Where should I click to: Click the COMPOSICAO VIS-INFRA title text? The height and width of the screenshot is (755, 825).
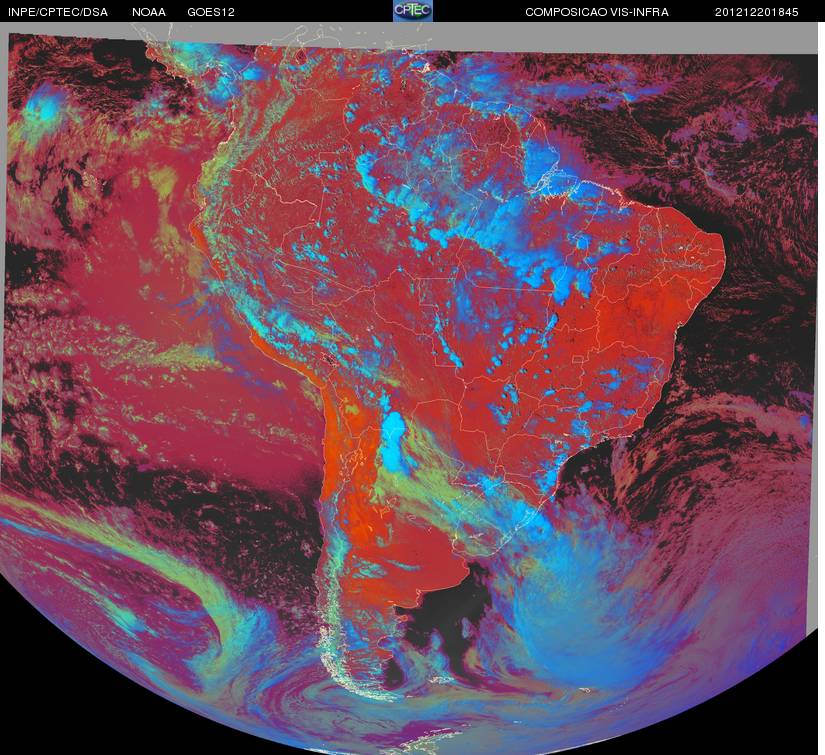(x=597, y=12)
